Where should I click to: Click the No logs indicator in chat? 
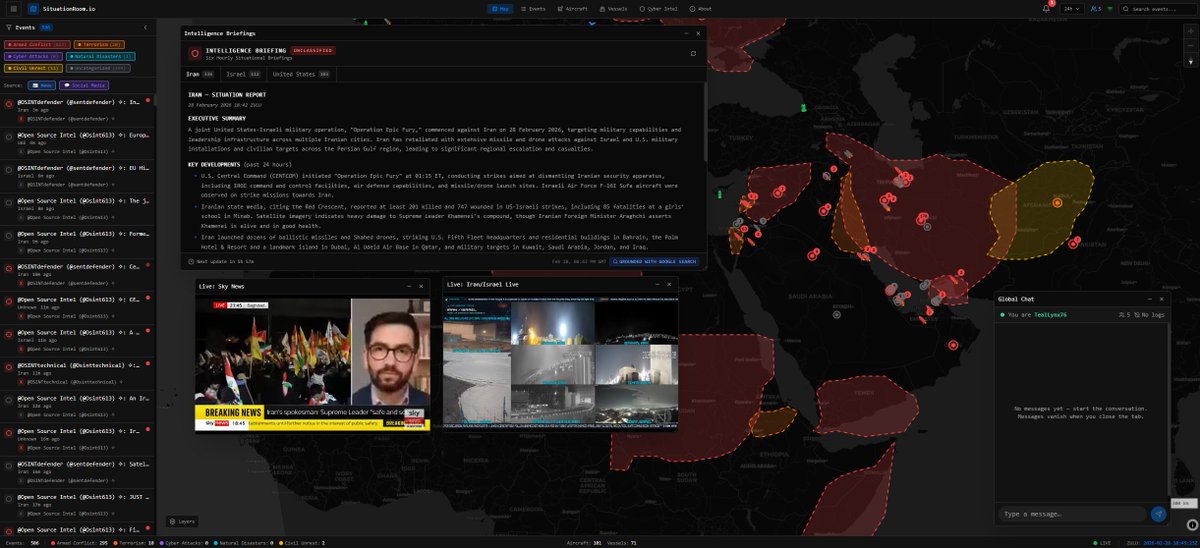pos(1151,315)
